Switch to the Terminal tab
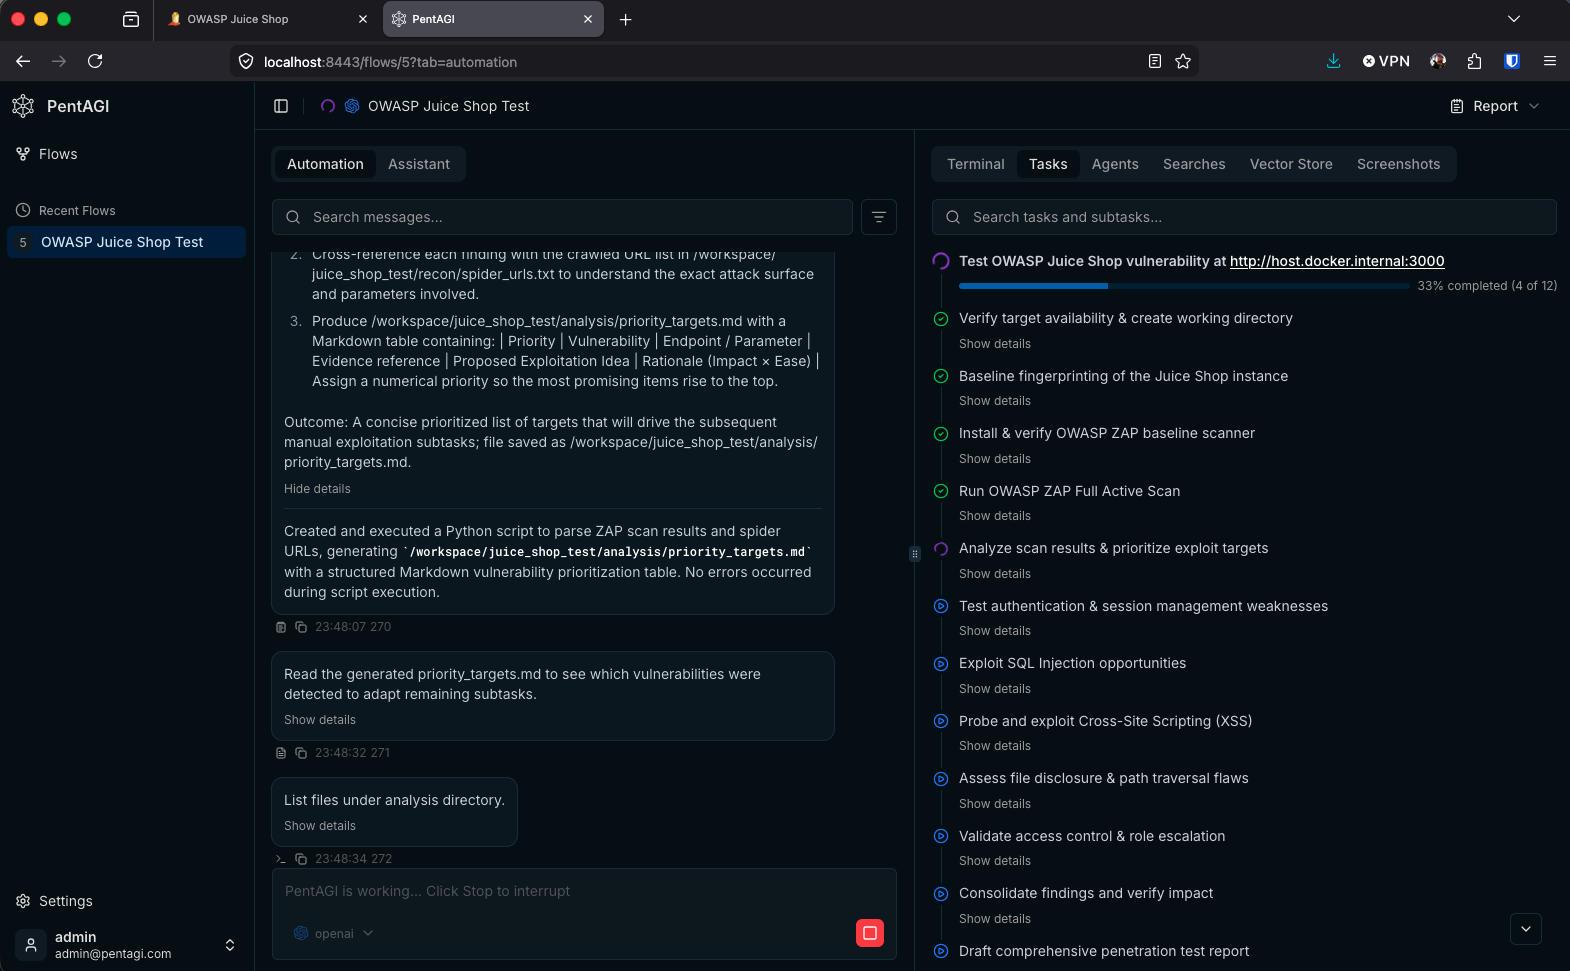Screen dimensions: 1570x971 coord(976,164)
